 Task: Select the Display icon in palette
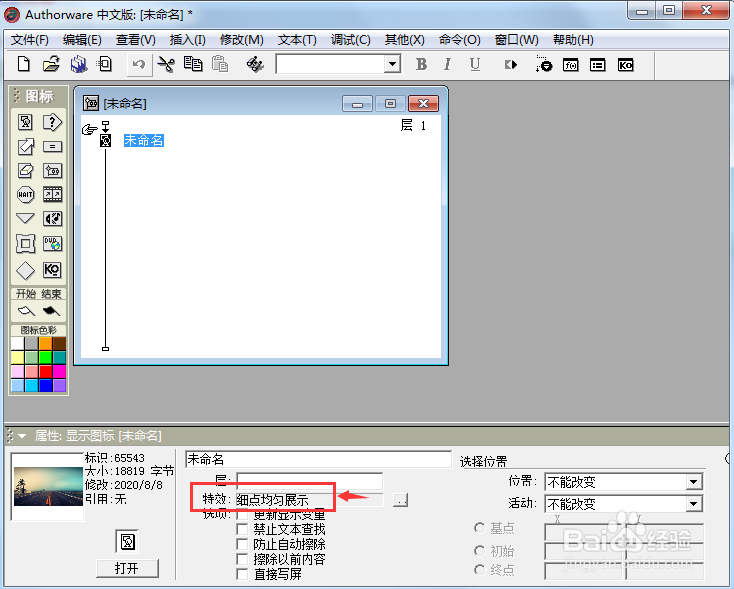click(x=25, y=122)
